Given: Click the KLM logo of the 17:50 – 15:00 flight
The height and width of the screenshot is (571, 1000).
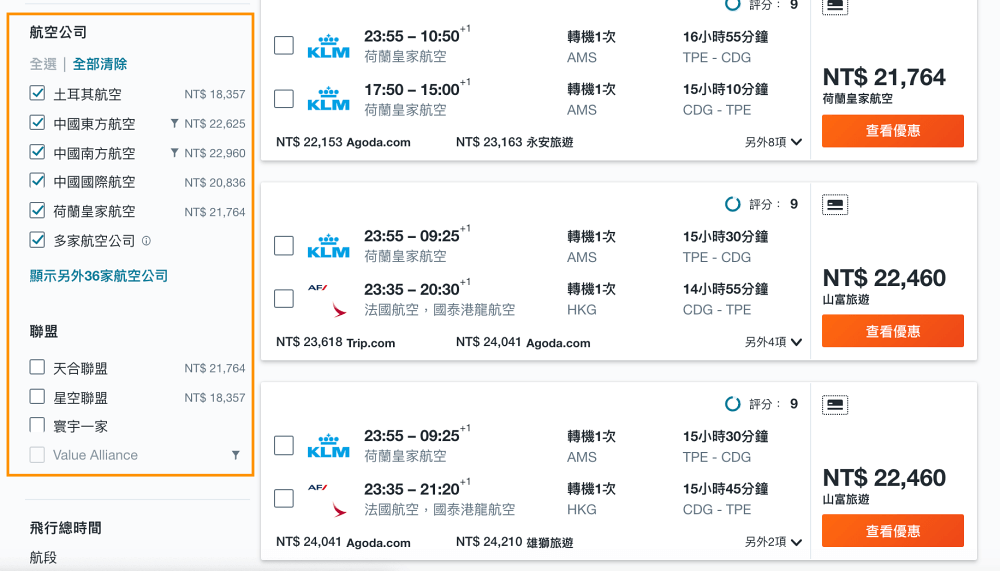Looking at the screenshot, I should (x=328, y=99).
